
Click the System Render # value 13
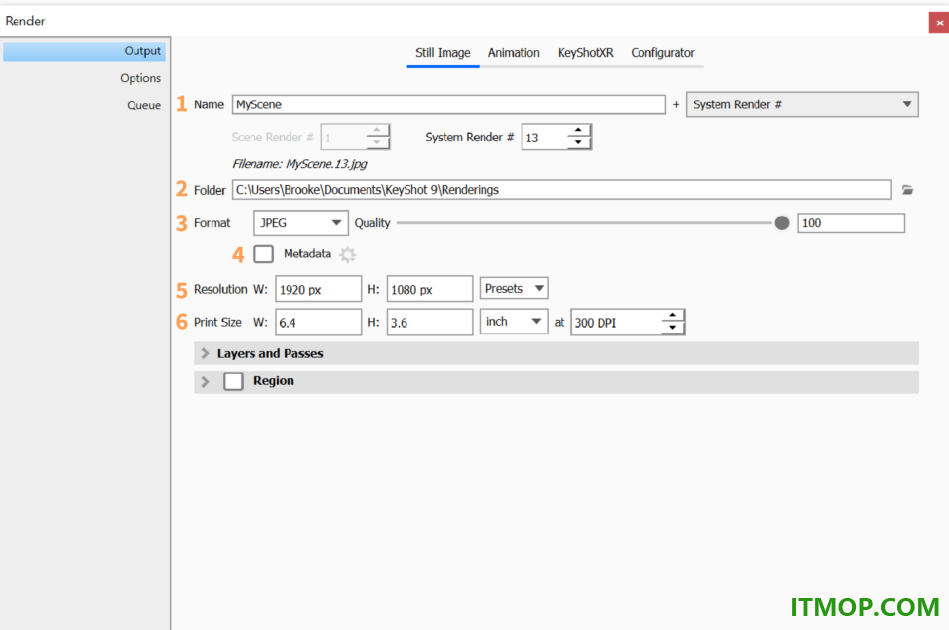click(x=544, y=137)
